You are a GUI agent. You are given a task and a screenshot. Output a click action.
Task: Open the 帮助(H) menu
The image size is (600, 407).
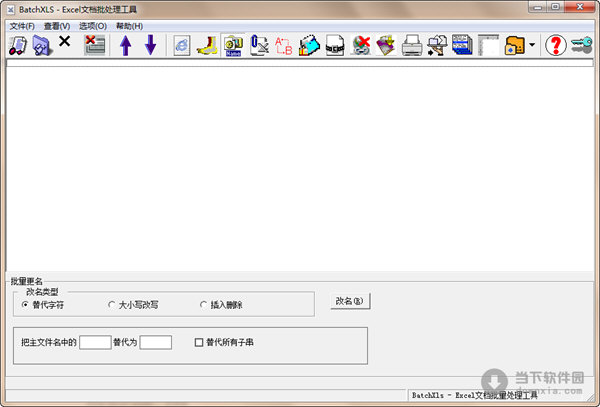130,26
